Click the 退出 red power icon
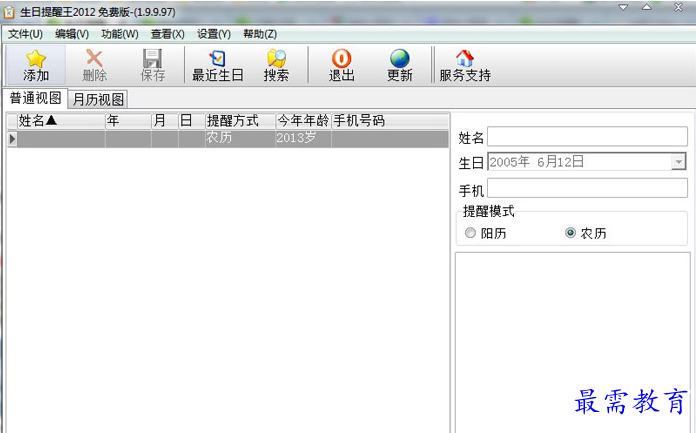Screen dimensions: 696x433 341,58
